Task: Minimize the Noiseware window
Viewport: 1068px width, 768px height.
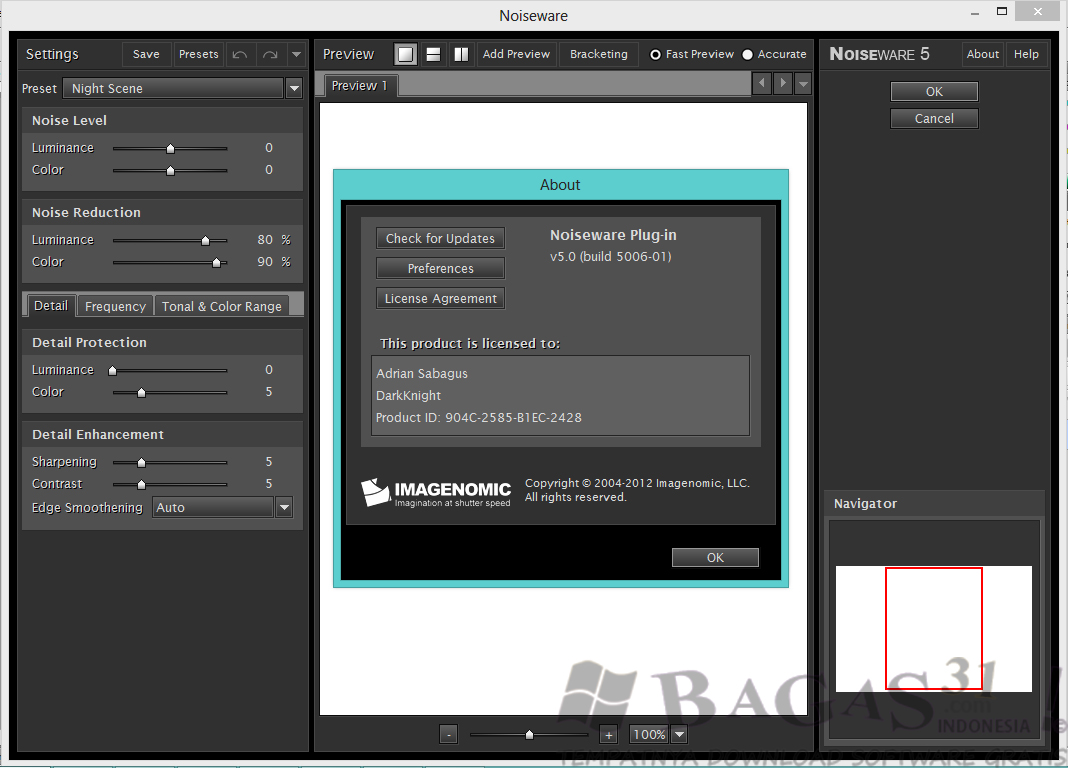Action: click(975, 12)
